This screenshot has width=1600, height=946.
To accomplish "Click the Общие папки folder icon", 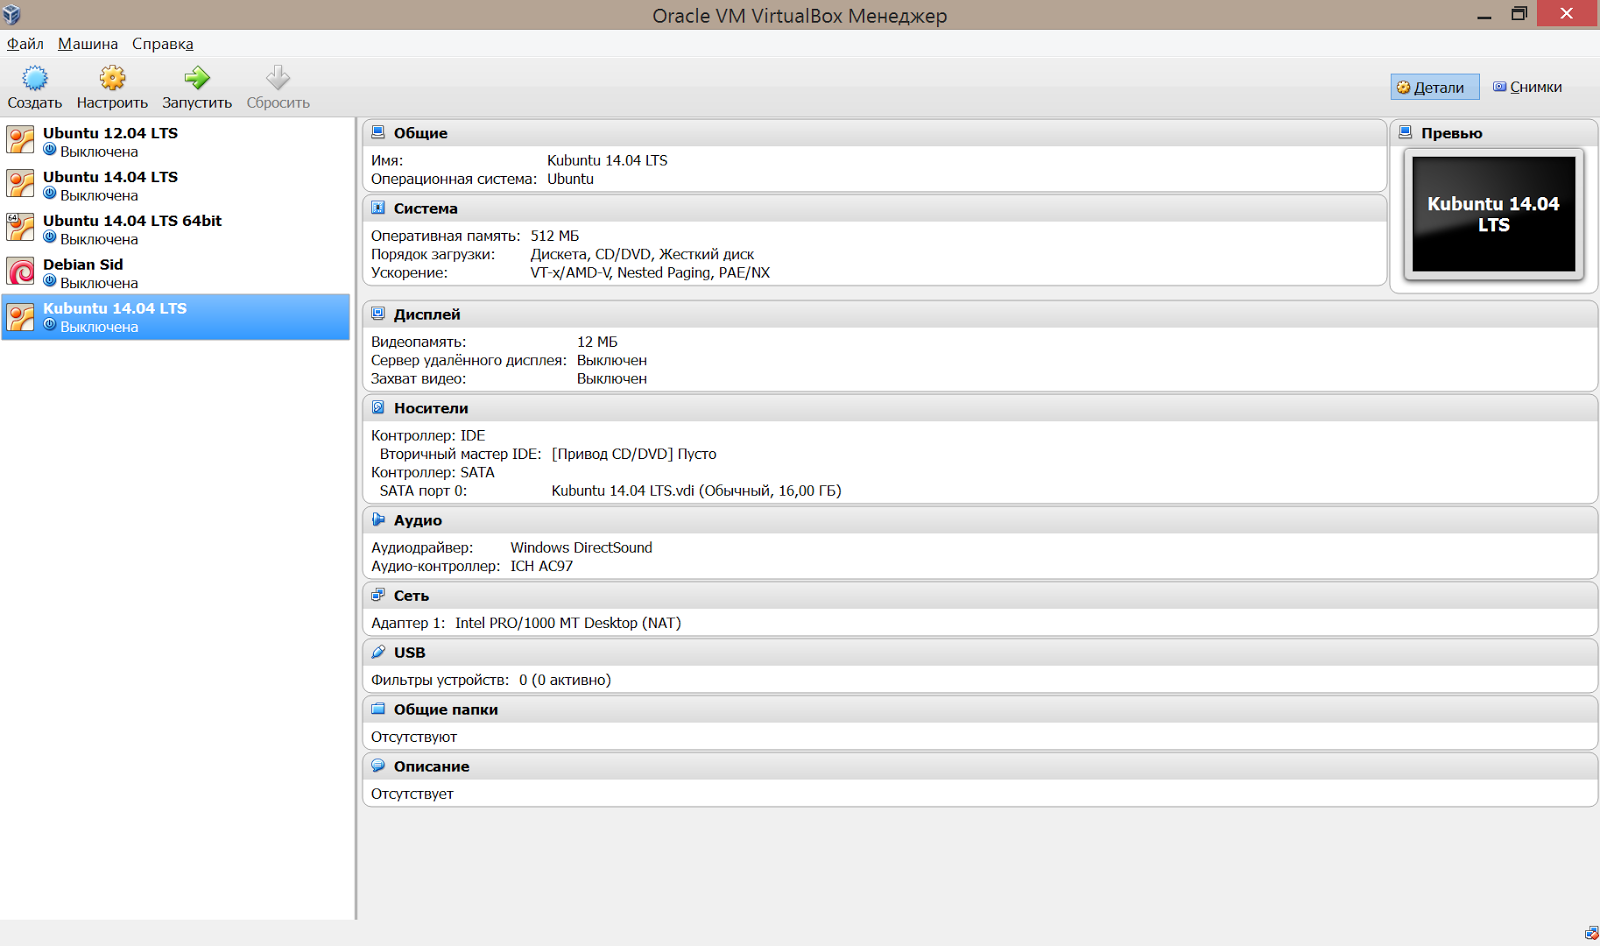I will (x=378, y=709).
